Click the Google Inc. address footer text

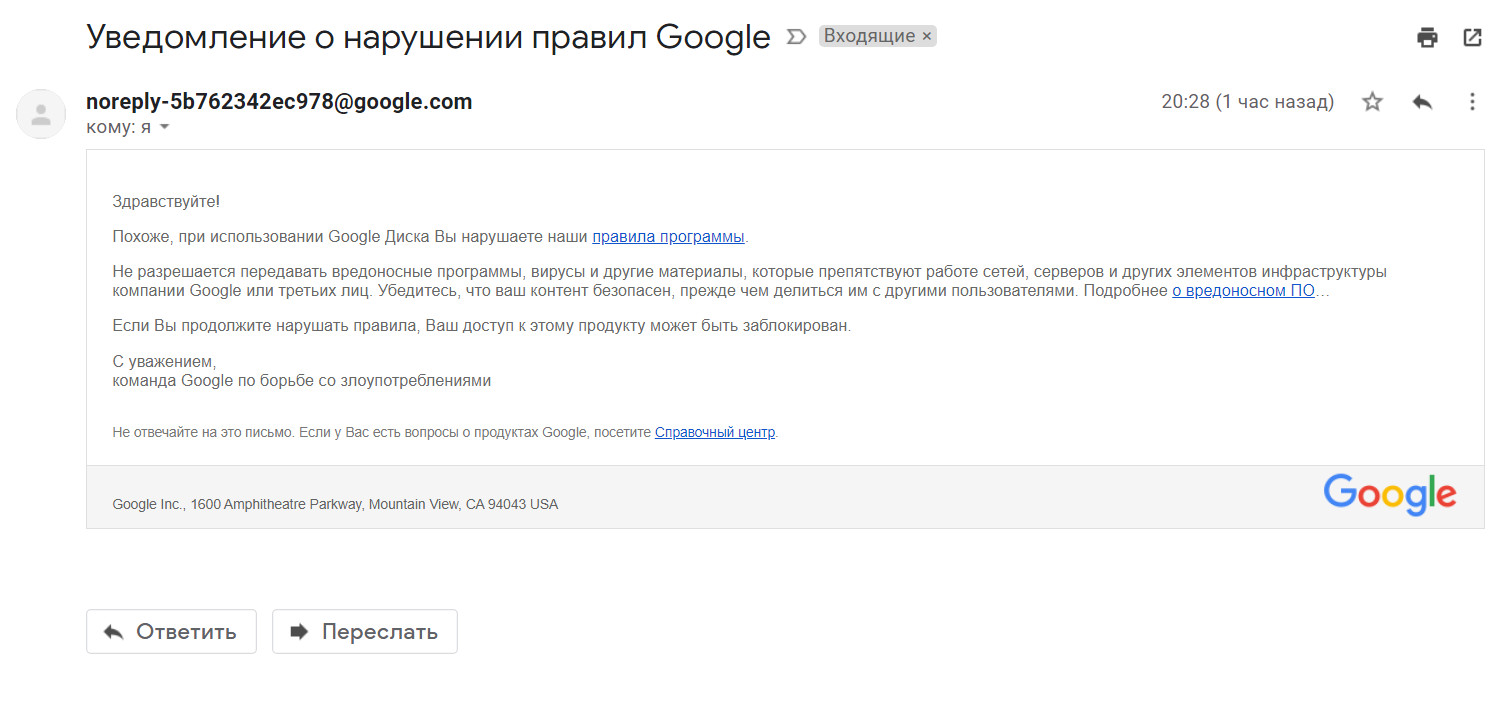(x=335, y=504)
